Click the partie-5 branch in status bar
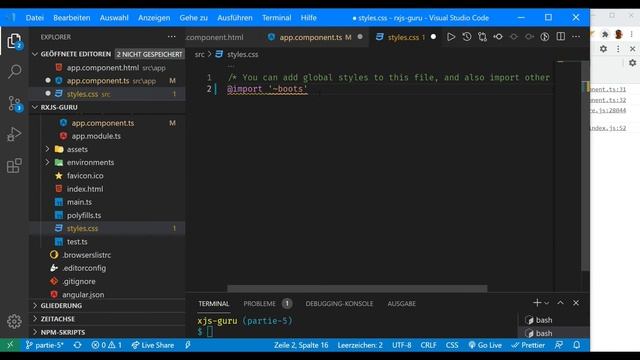The width and height of the screenshot is (640, 360). click(x=44, y=345)
